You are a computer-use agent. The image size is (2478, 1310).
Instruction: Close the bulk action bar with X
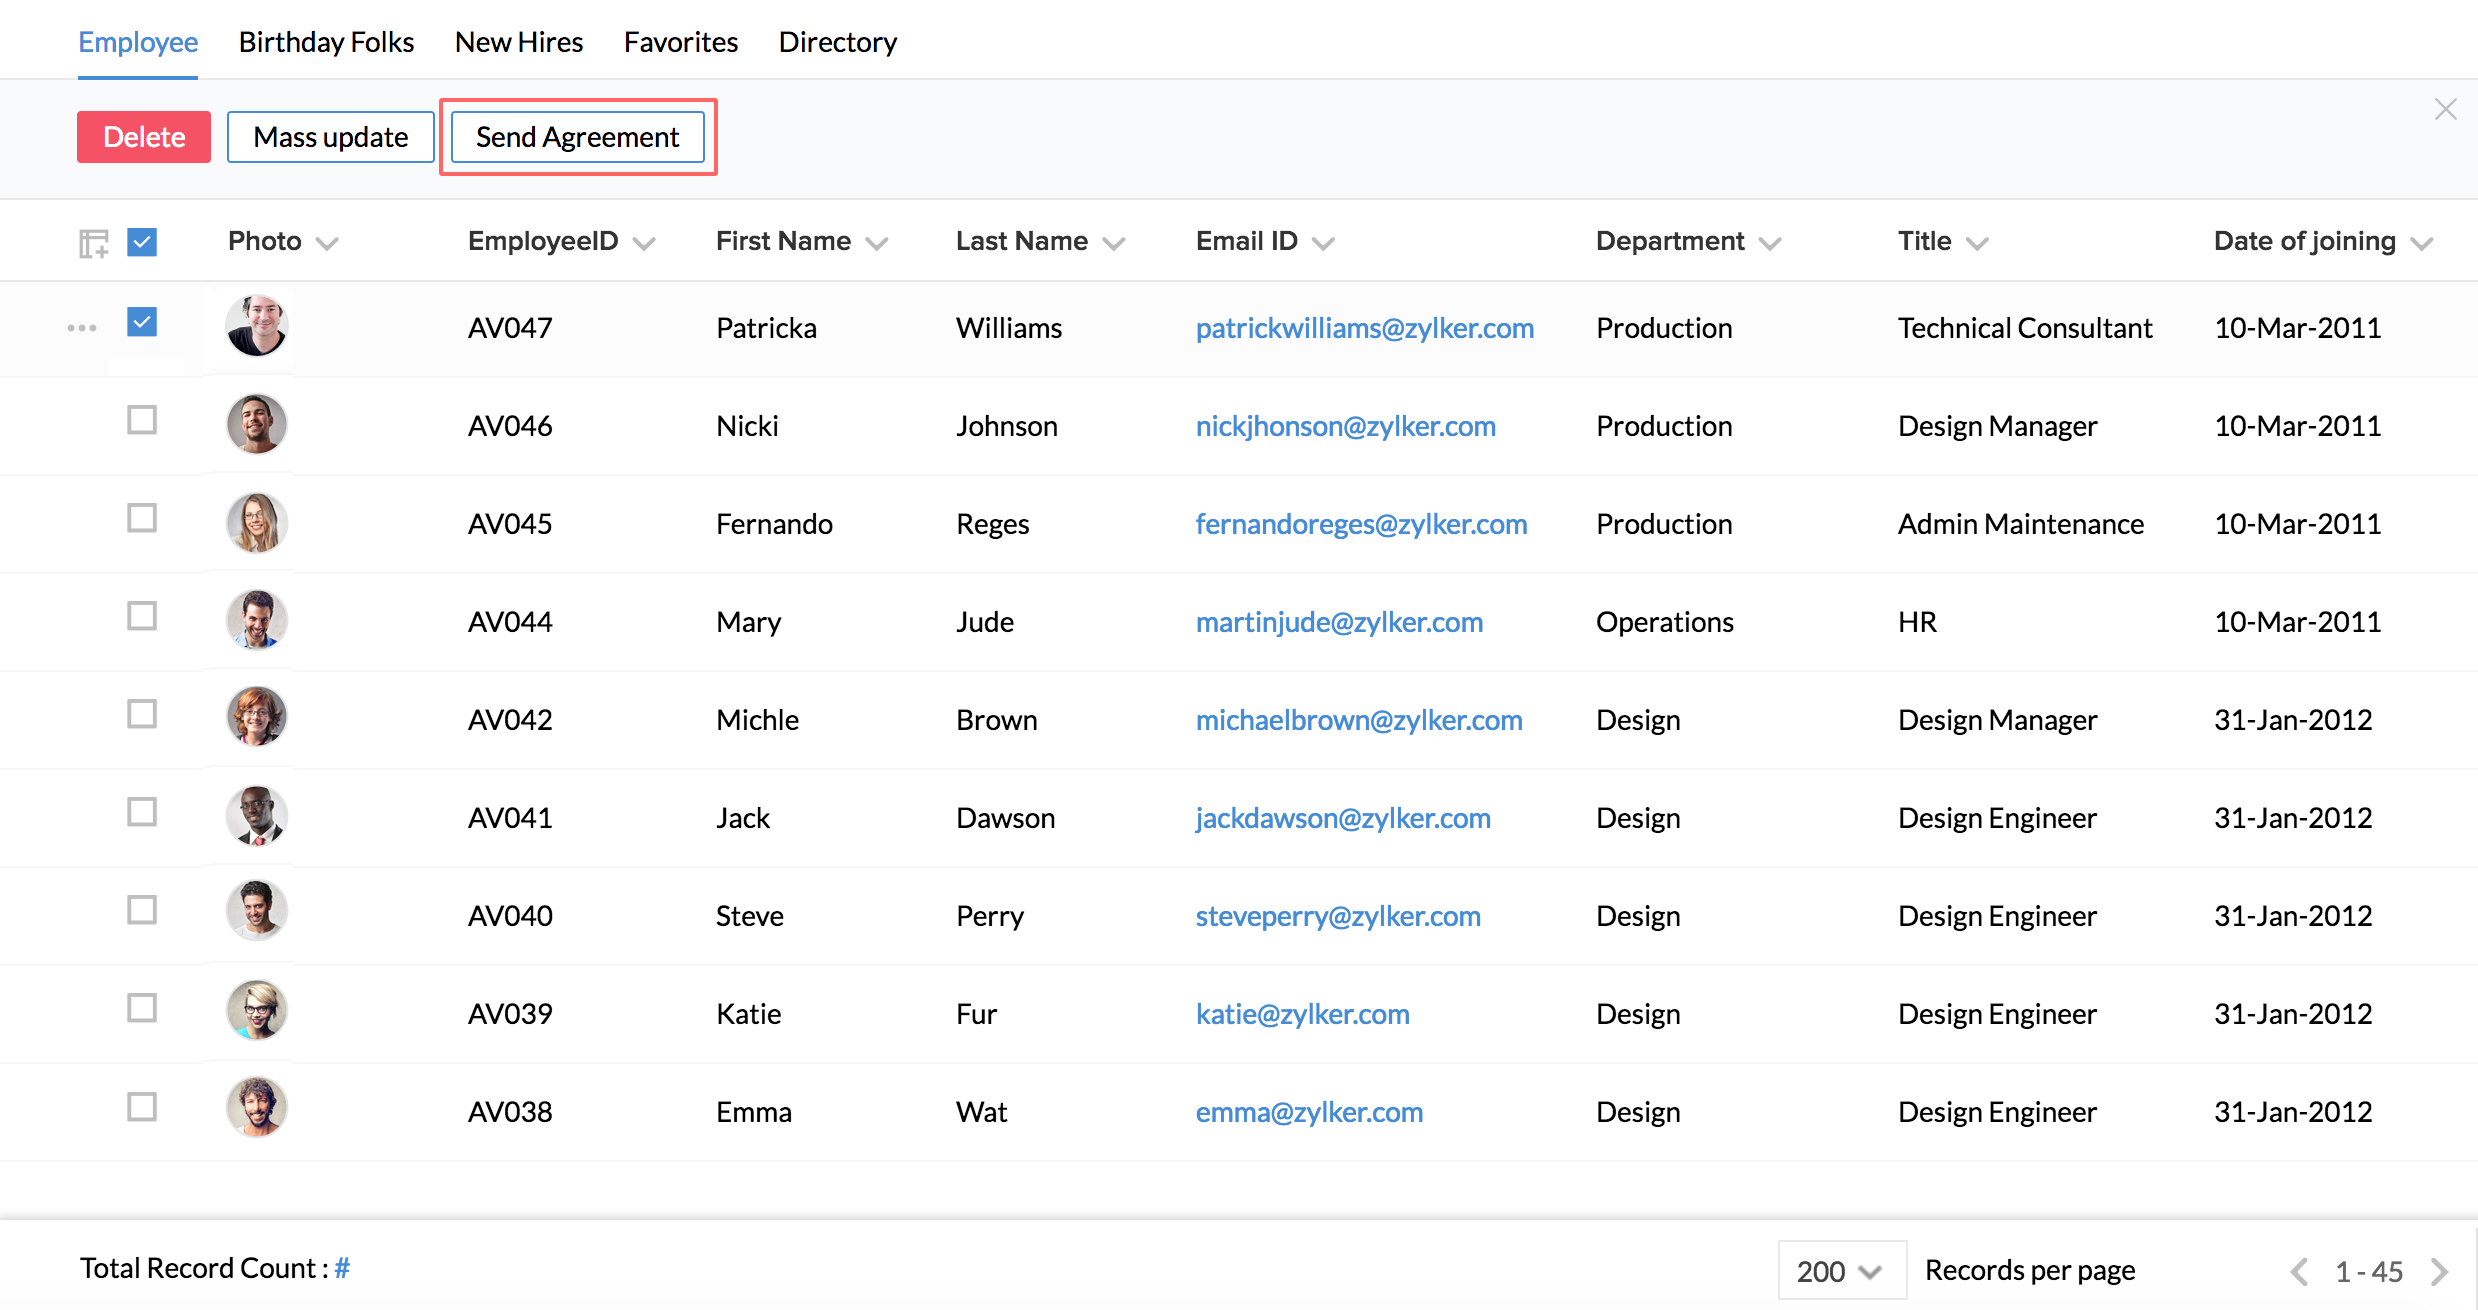(2445, 109)
